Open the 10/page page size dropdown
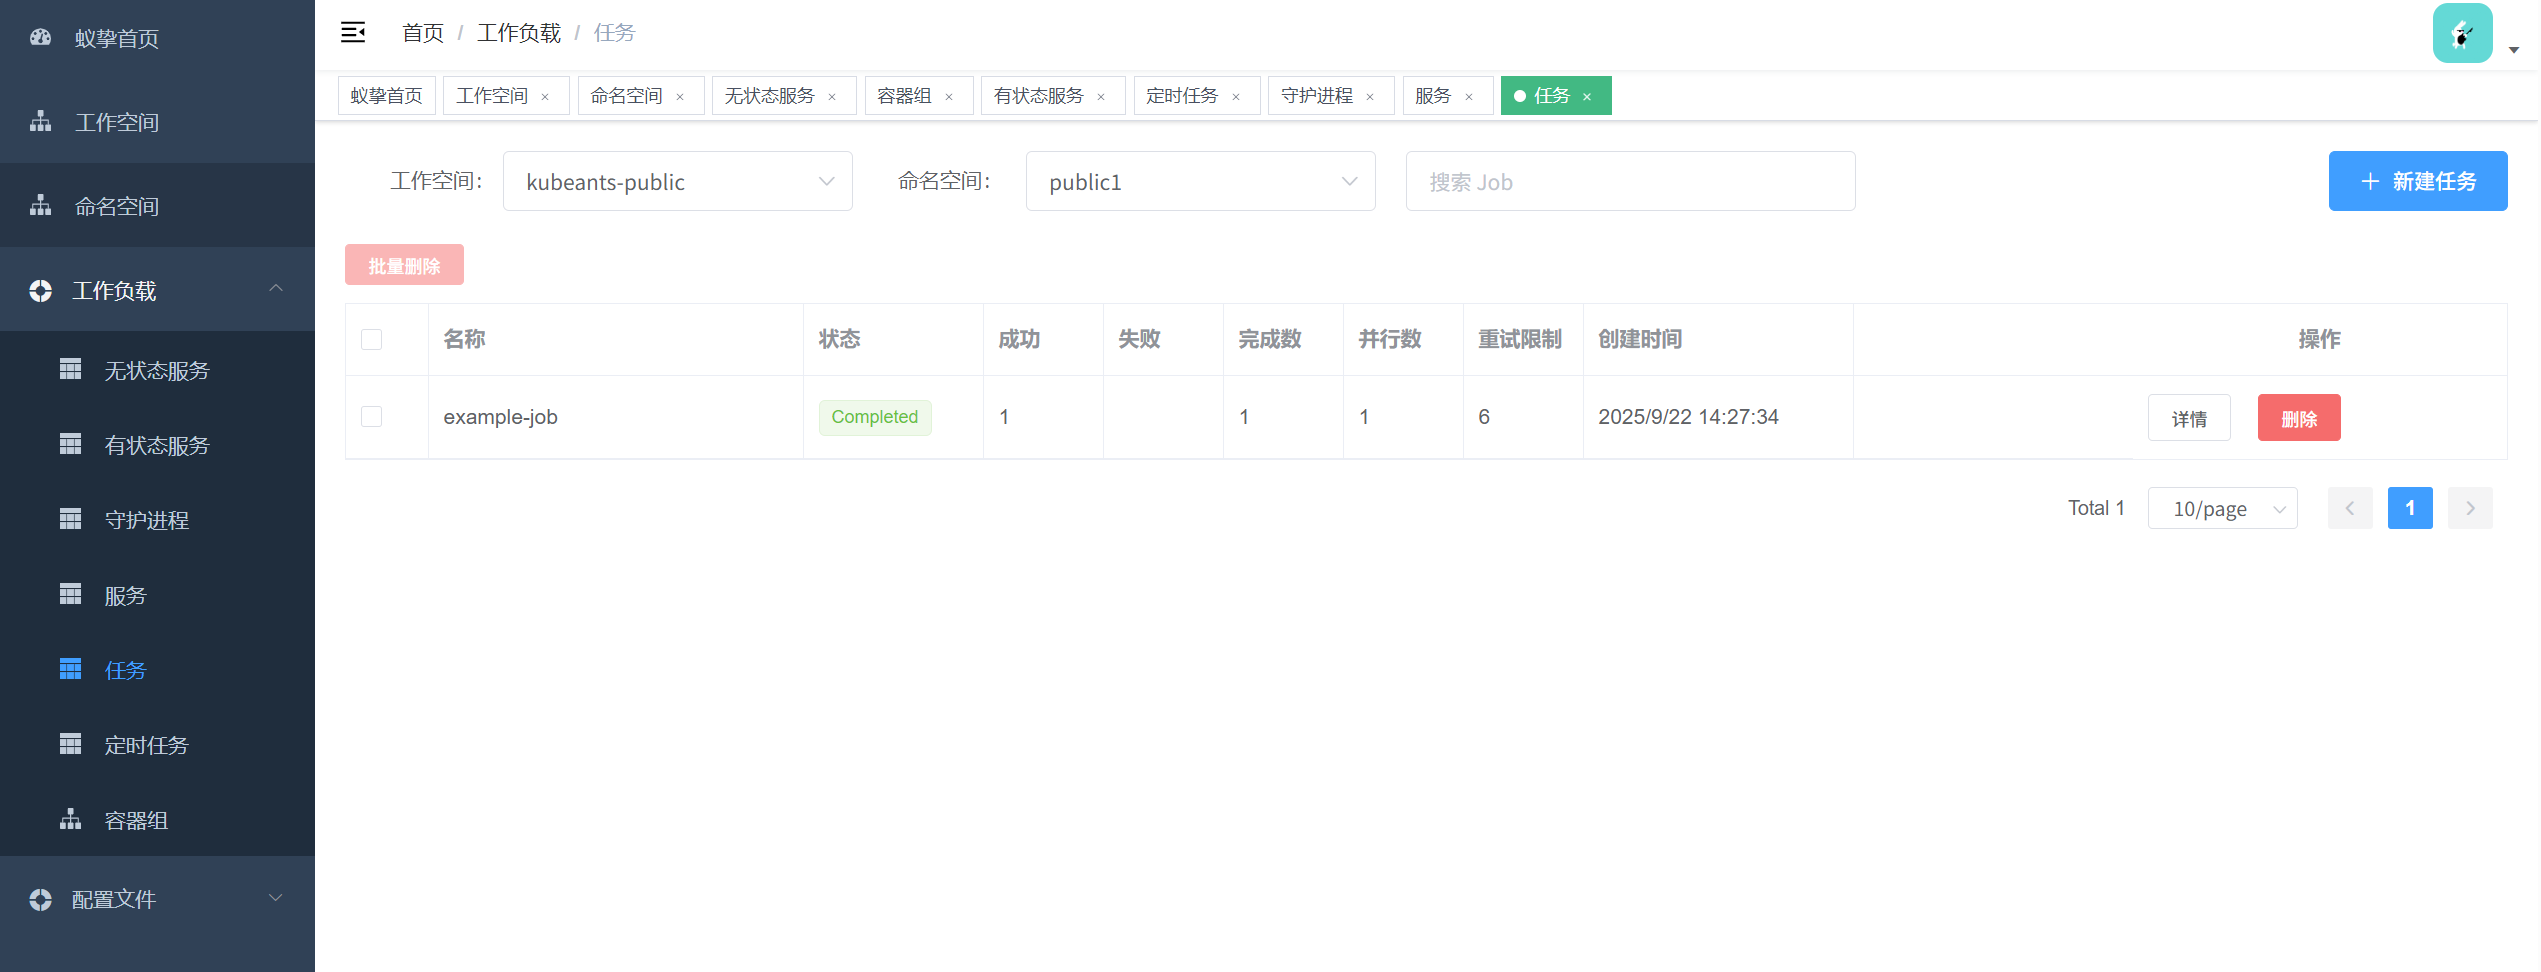 (x=2221, y=509)
